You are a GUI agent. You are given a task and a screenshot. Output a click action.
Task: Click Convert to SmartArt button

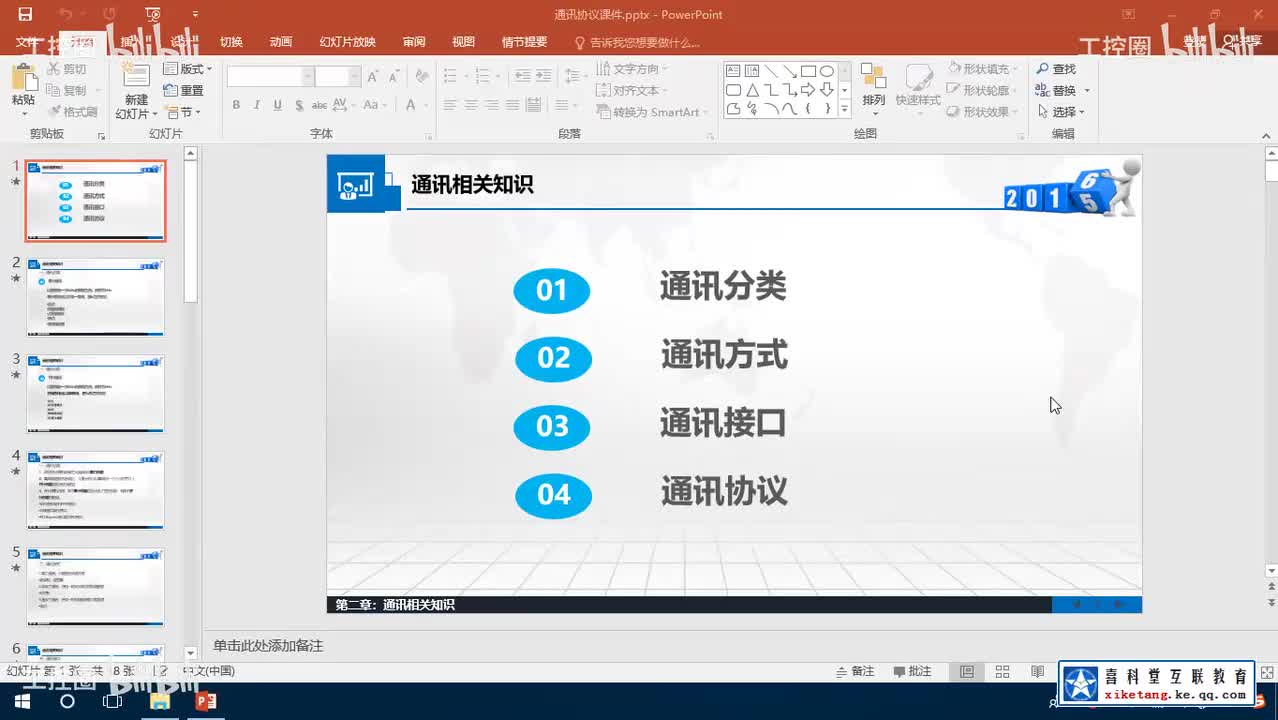[652, 112]
